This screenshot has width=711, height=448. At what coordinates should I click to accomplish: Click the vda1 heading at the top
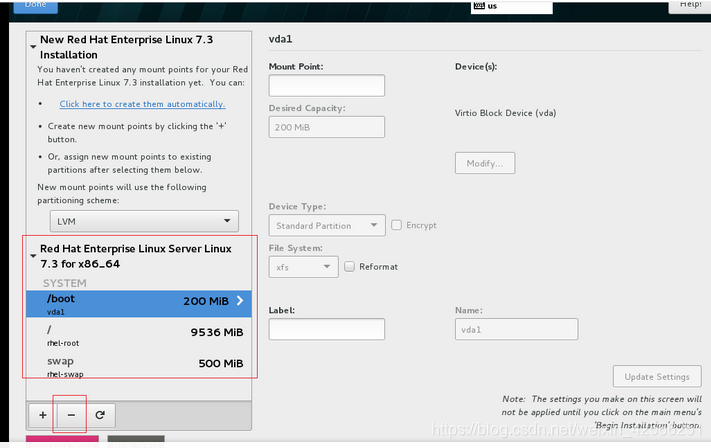tap(280, 39)
